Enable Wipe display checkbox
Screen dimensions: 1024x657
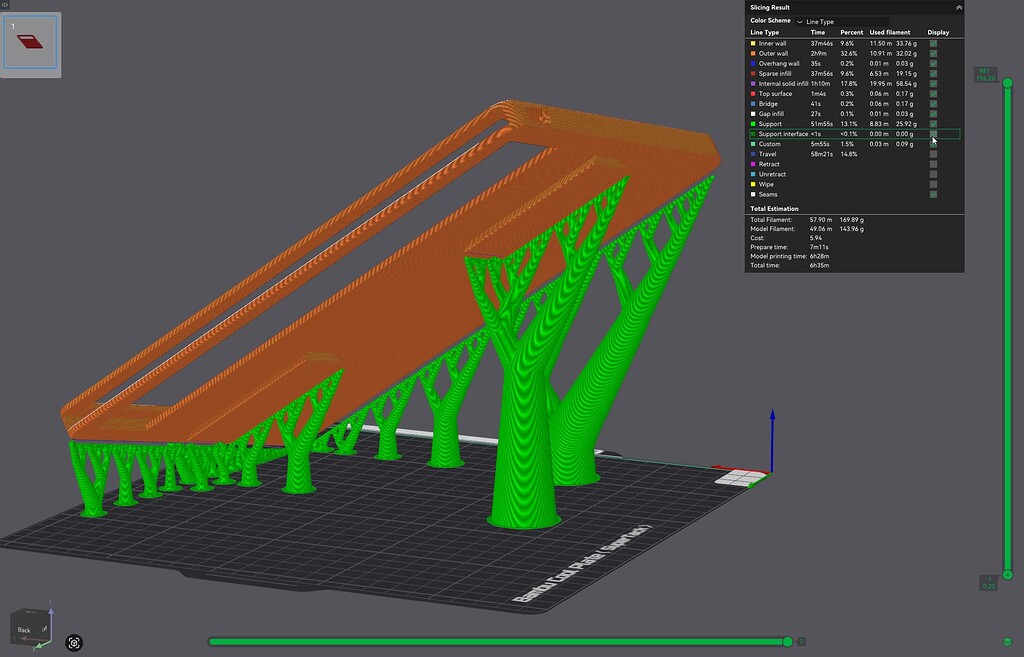(x=933, y=184)
